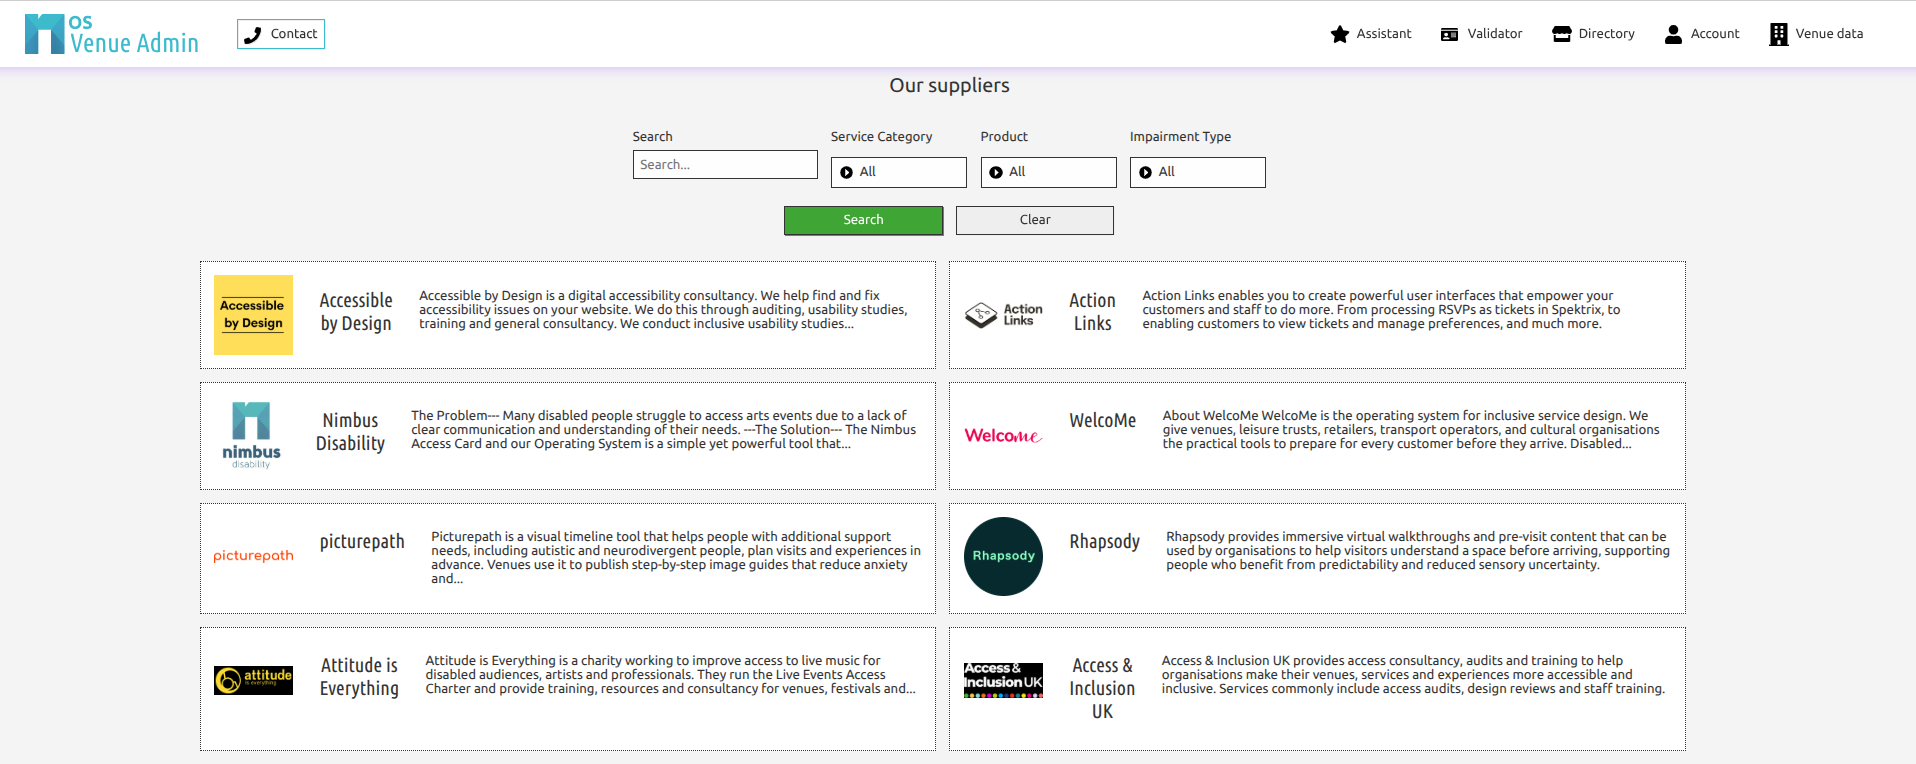Click the phone icon in Contact button

[x=253, y=34]
